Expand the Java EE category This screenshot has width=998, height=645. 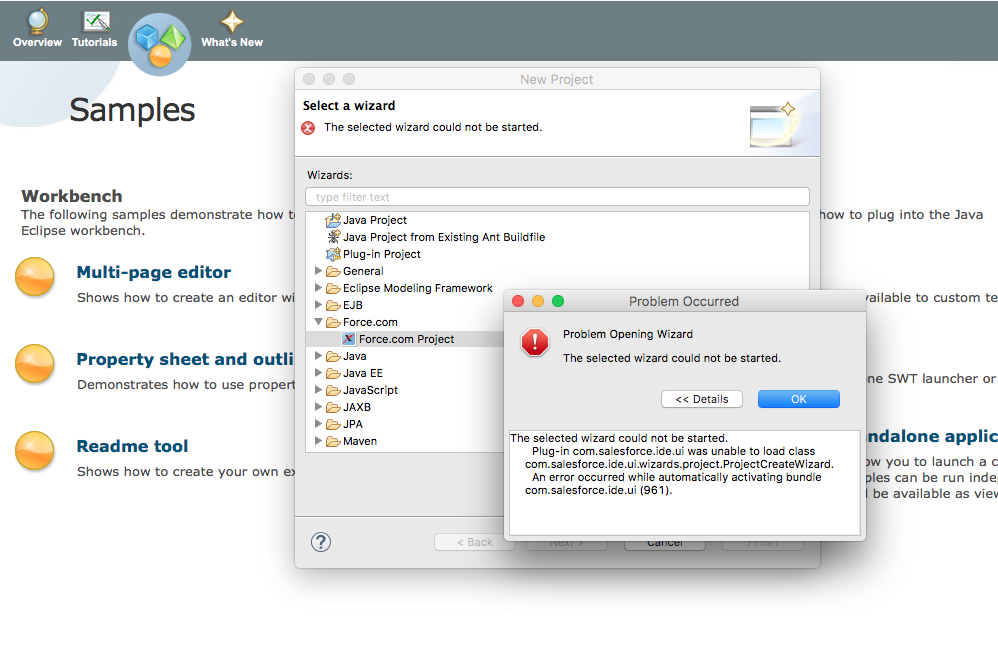pos(318,372)
